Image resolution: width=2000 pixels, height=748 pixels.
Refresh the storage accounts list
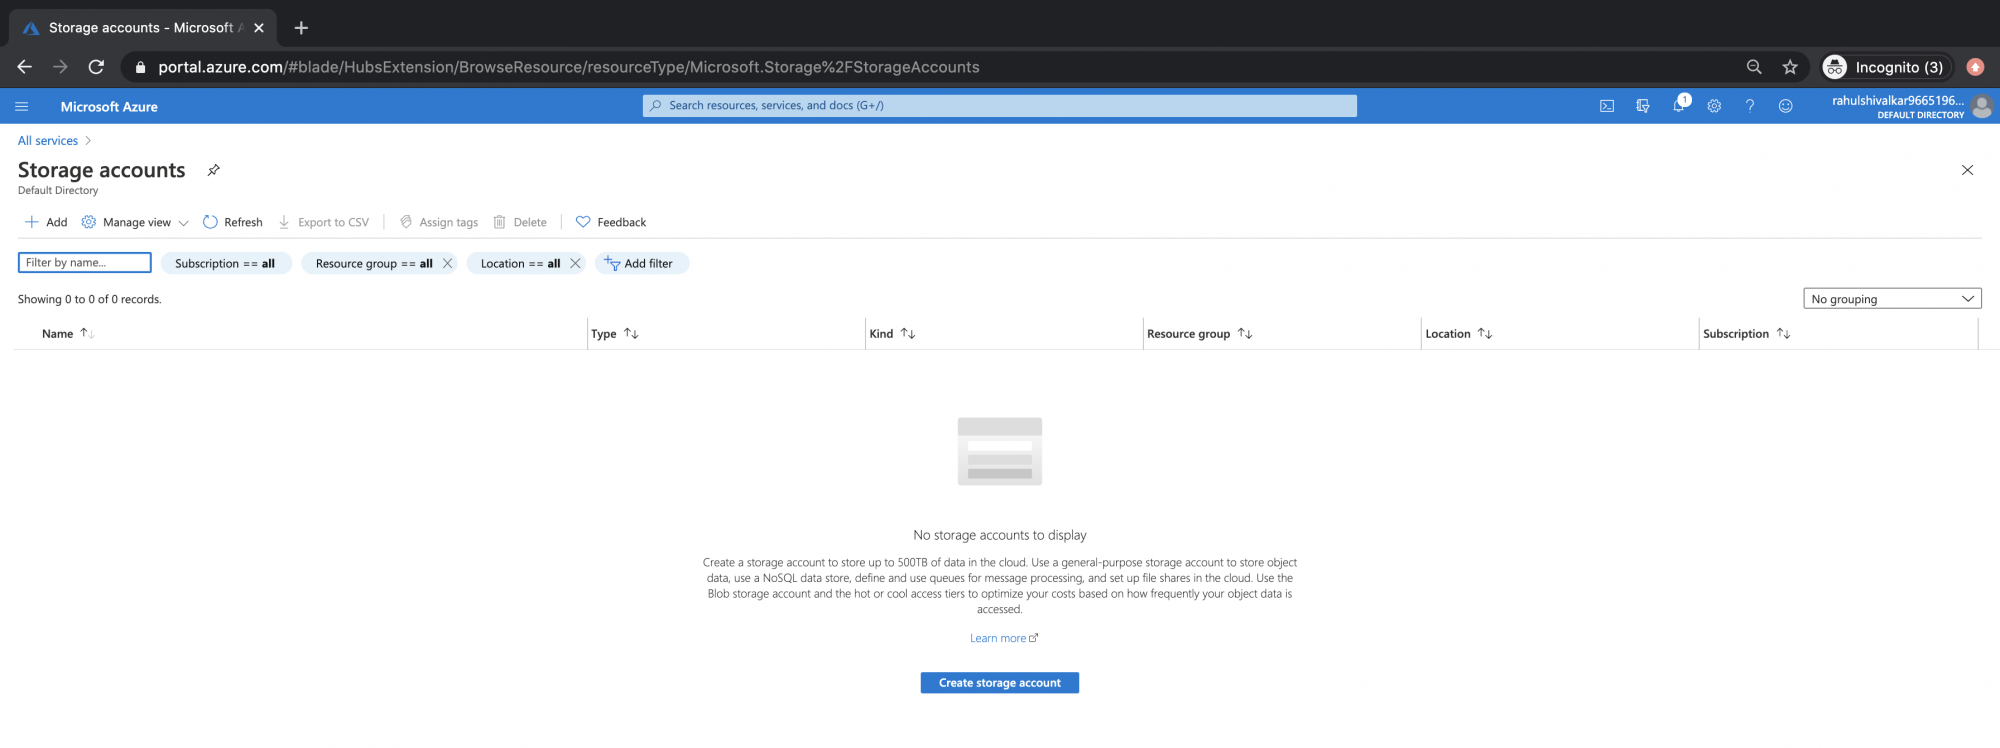[x=233, y=222]
